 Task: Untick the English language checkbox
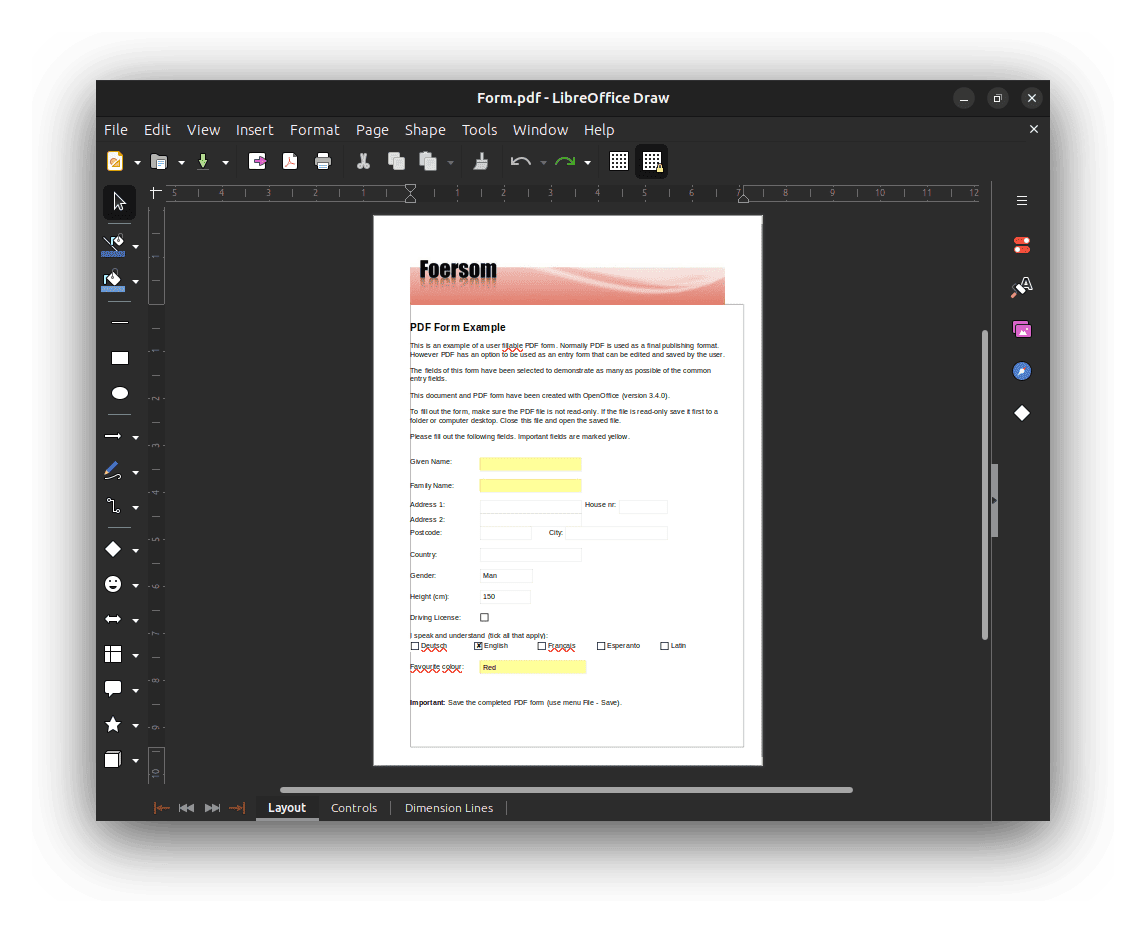(x=478, y=646)
